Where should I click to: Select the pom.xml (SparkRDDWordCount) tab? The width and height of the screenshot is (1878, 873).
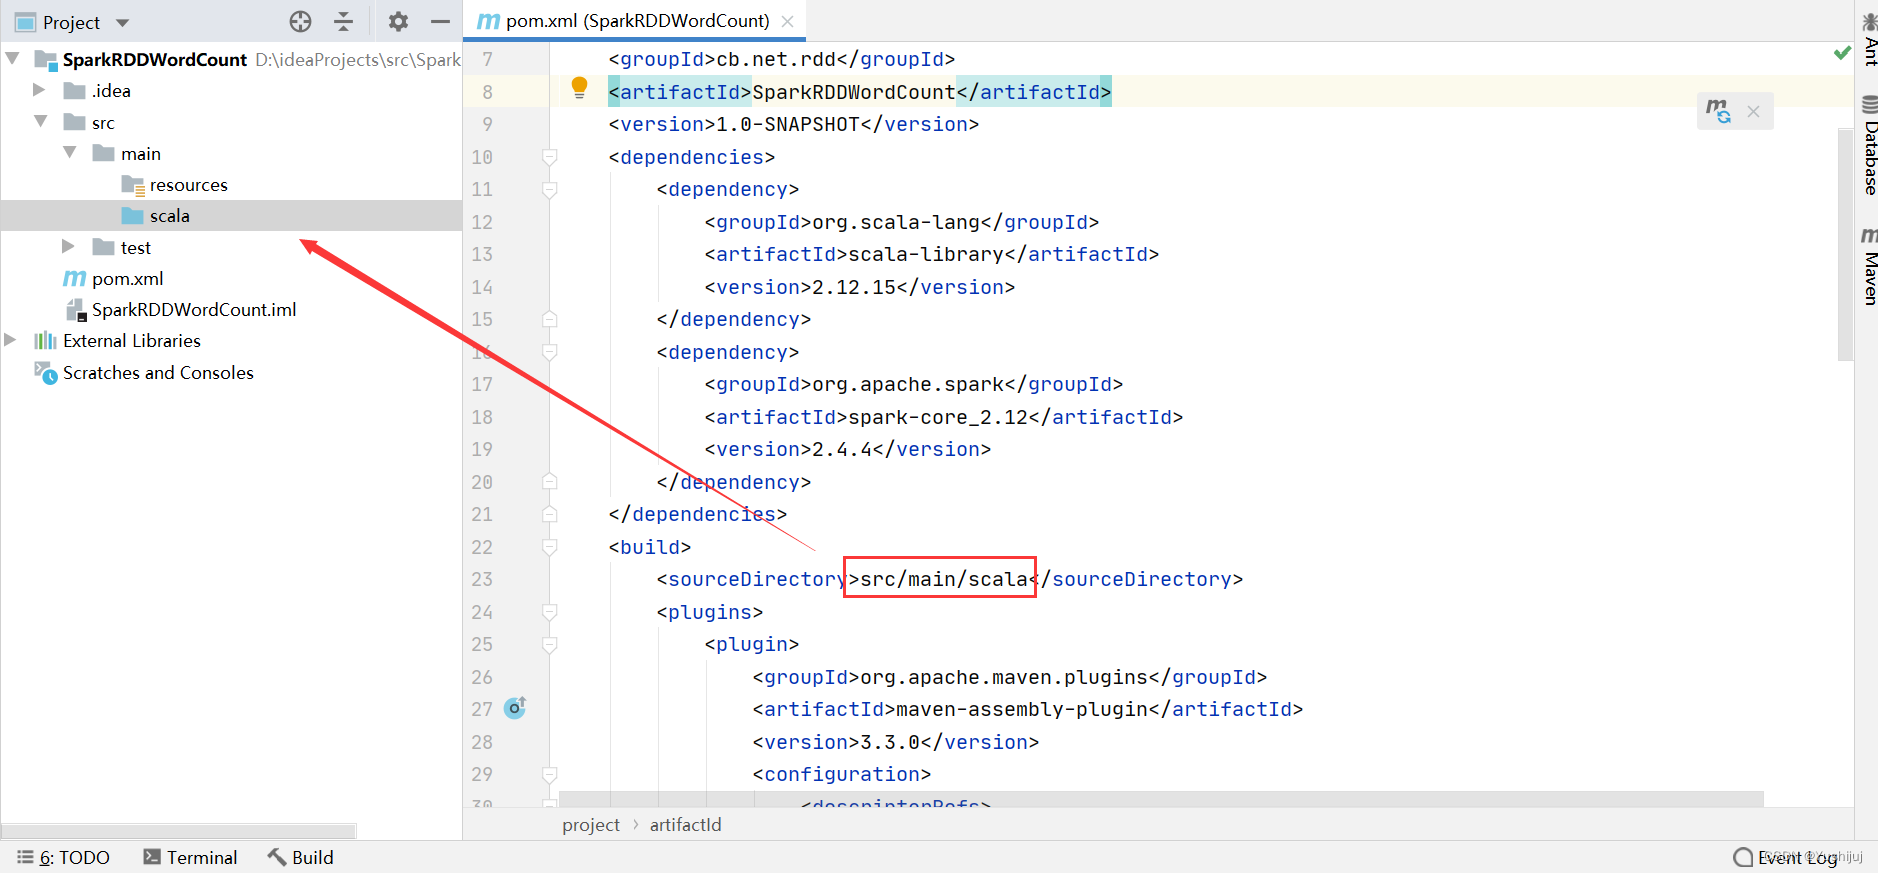click(x=636, y=21)
